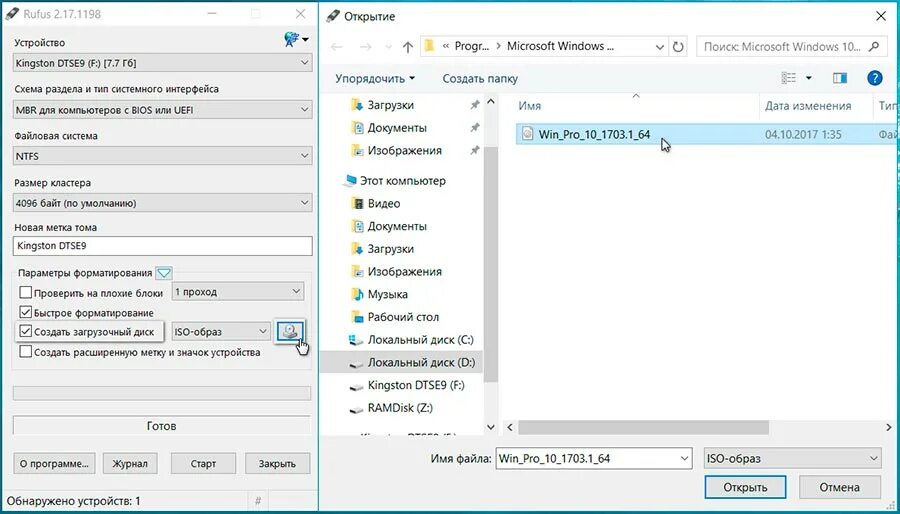This screenshot has width=900, height=514.
Task: Click the Win_Pro_10_1703.1_64 ISO file icon
Action: pyautogui.click(x=527, y=135)
